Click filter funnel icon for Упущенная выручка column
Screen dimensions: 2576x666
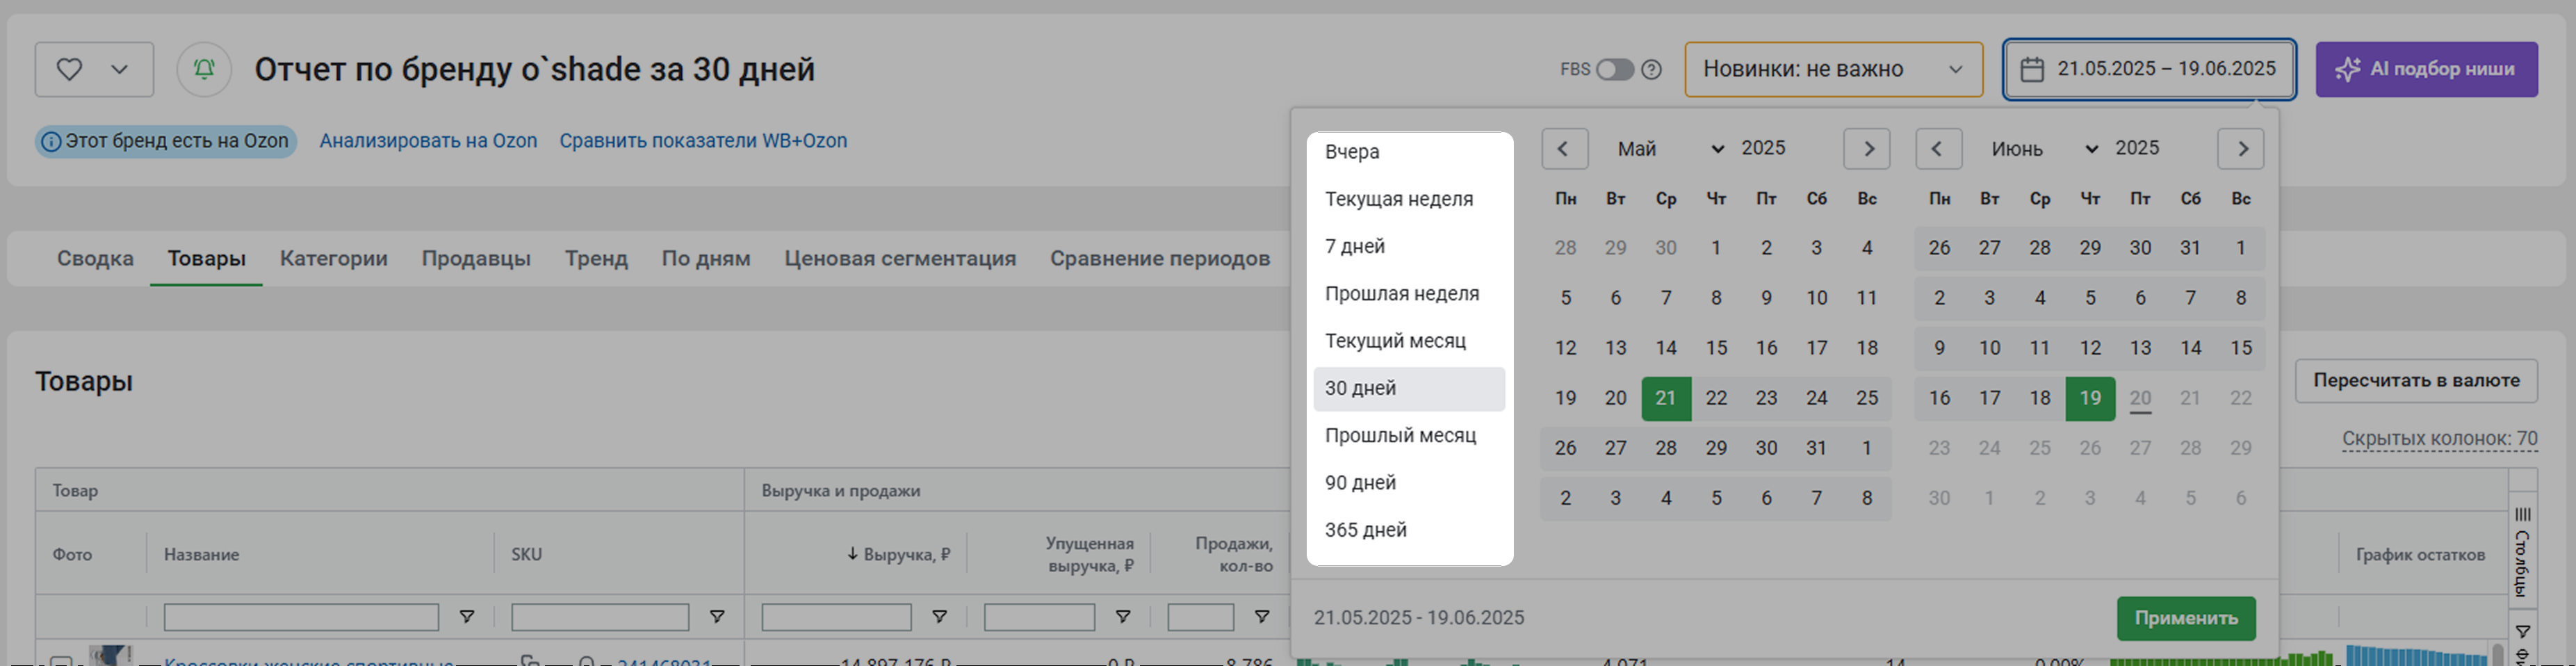(x=1123, y=617)
